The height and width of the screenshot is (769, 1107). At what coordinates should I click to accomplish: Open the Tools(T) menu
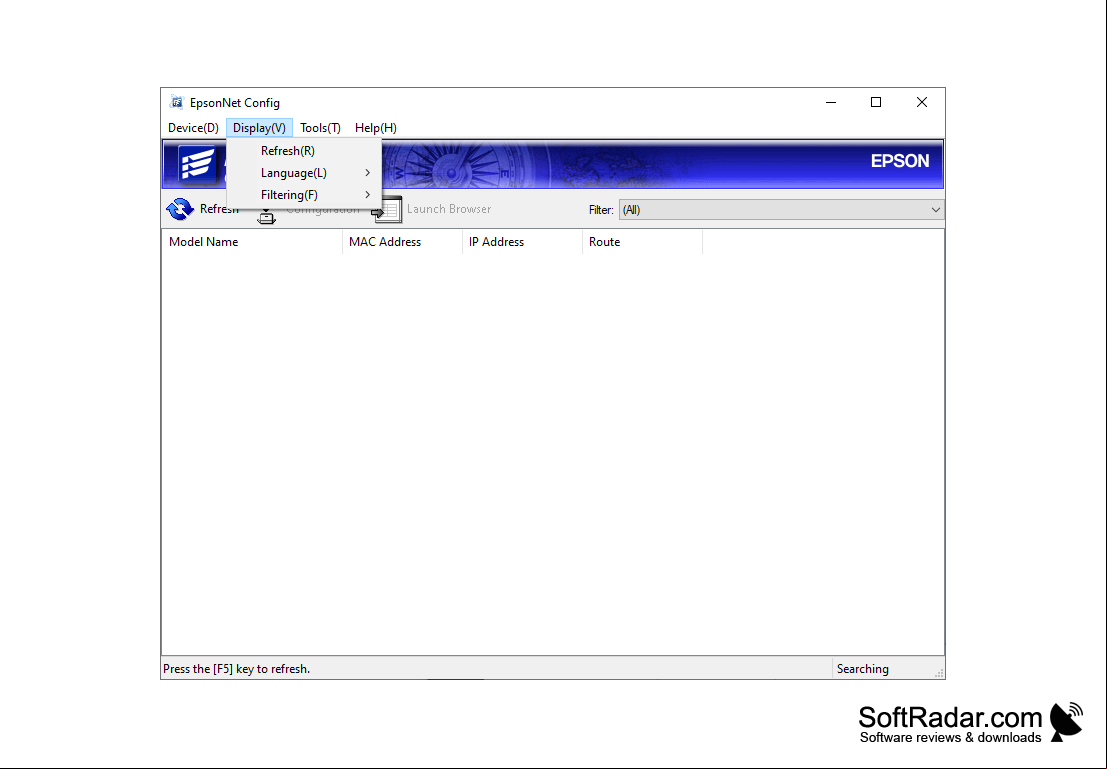coord(320,128)
